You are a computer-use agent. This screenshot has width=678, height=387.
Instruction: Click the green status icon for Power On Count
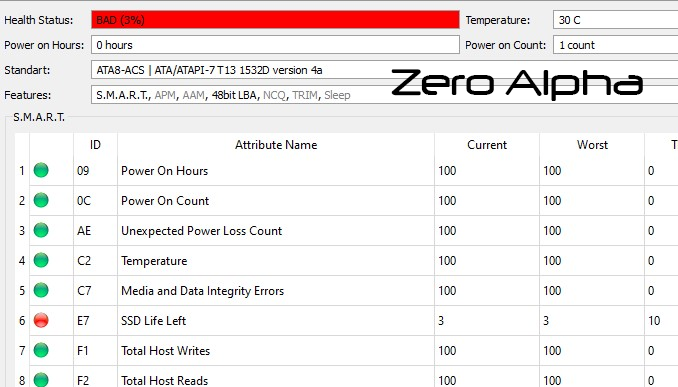pyautogui.click(x=41, y=200)
